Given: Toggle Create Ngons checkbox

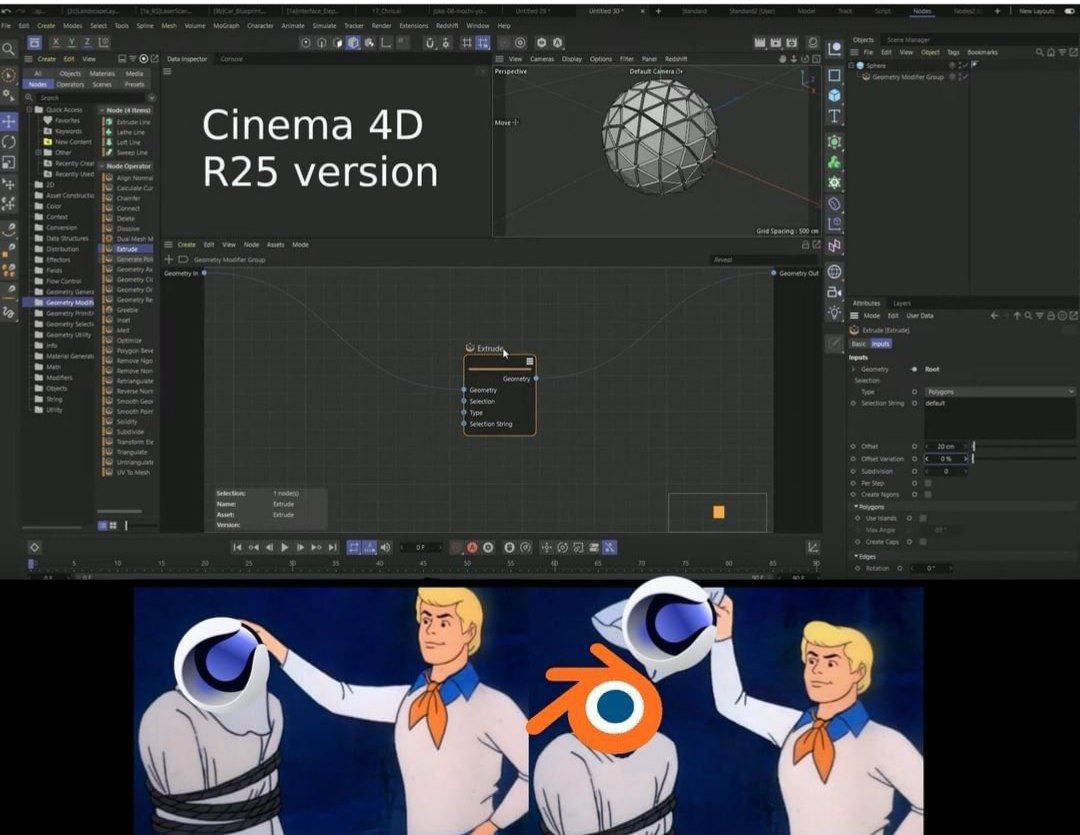Looking at the screenshot, I should tap(928, 495).
